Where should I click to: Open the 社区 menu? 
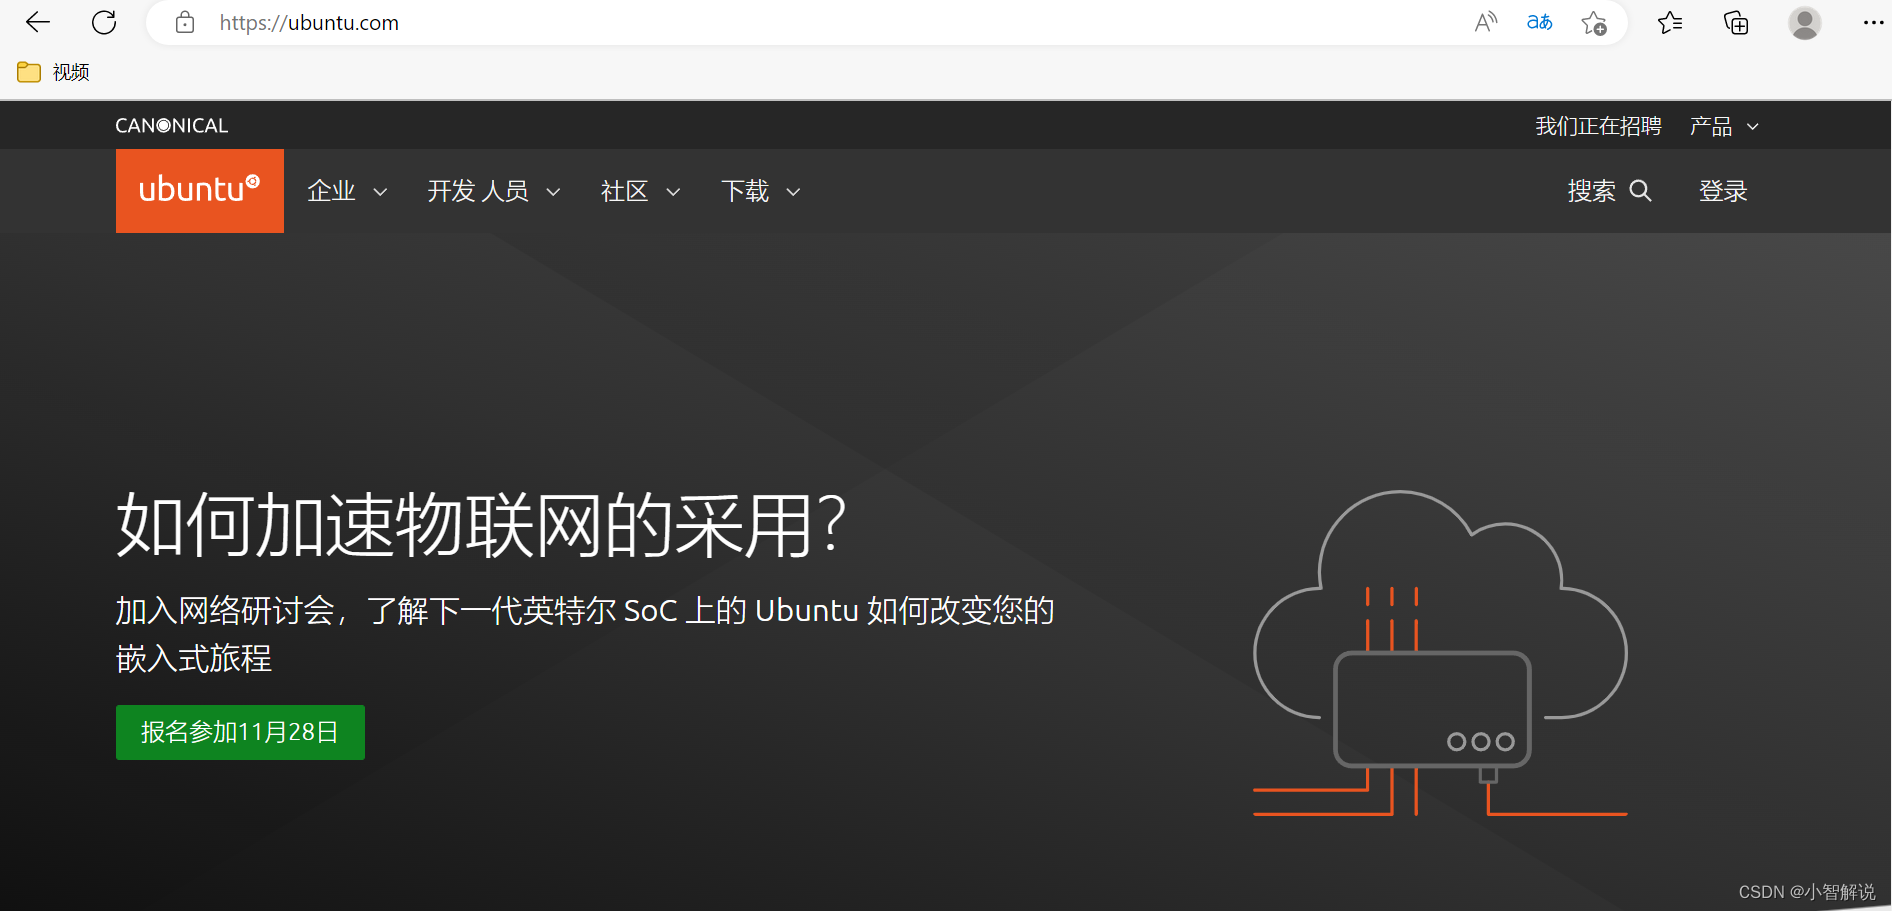639,191
